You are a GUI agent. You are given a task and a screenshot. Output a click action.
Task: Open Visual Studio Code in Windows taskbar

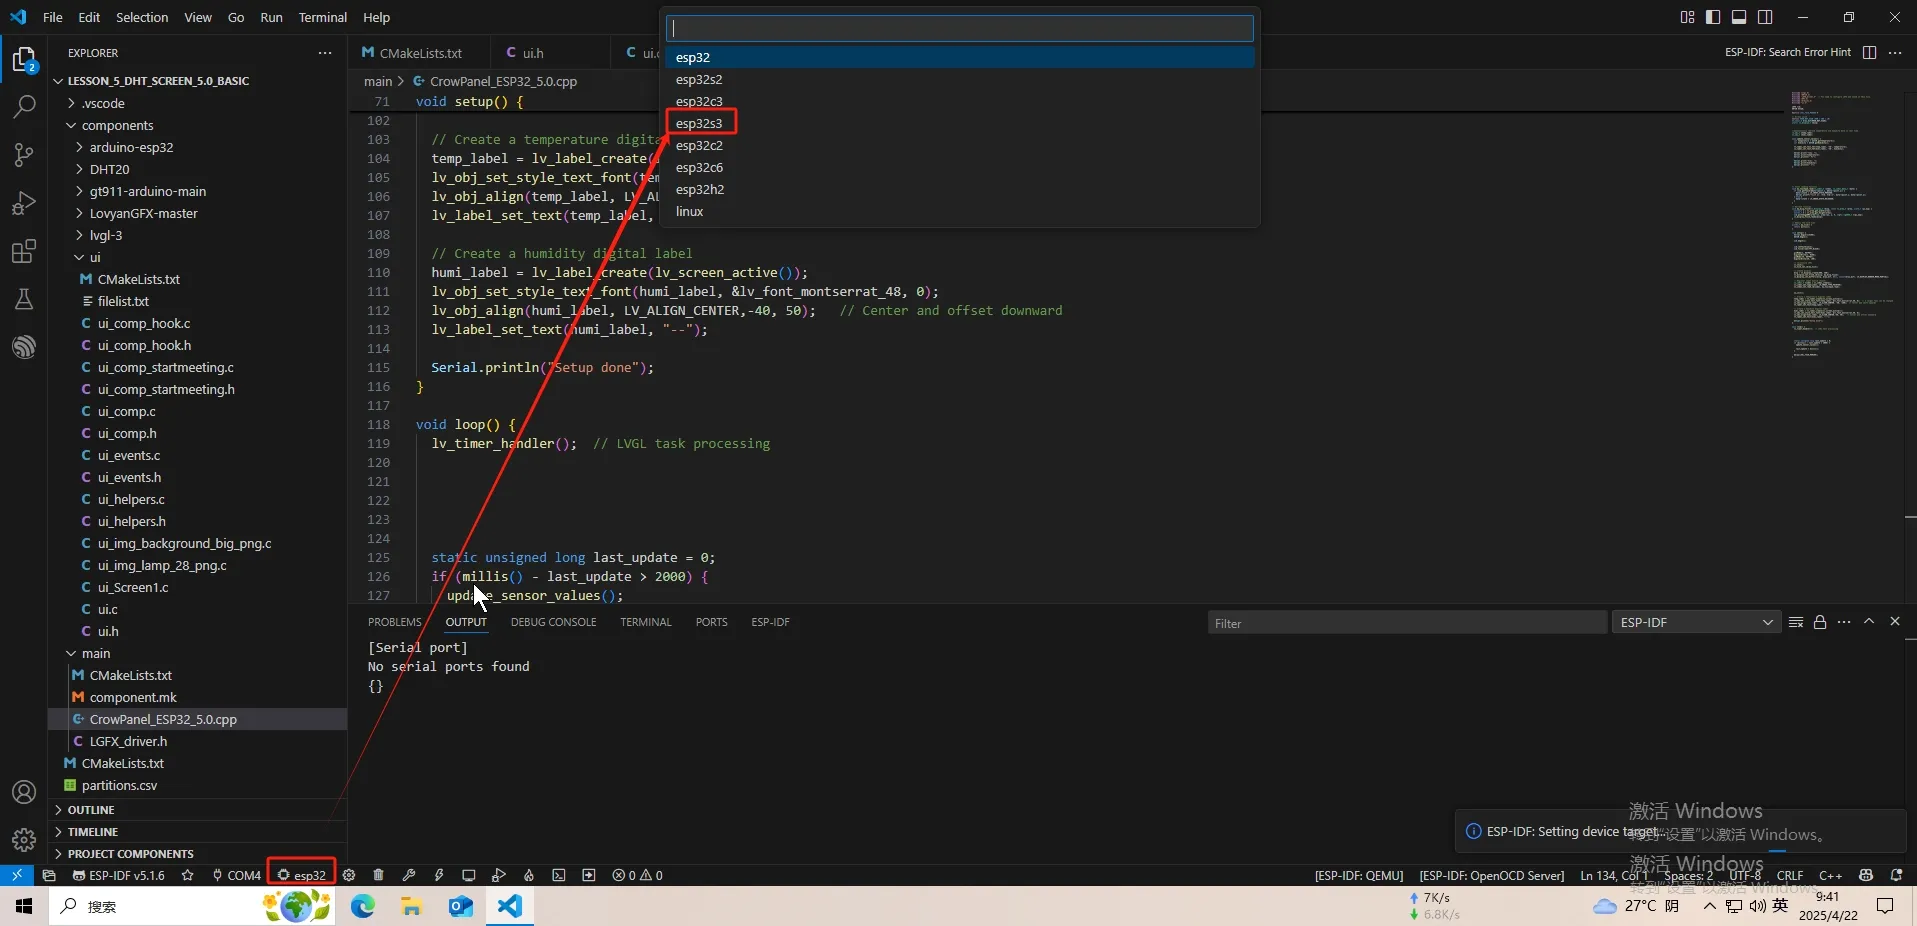tap(510, 906)
